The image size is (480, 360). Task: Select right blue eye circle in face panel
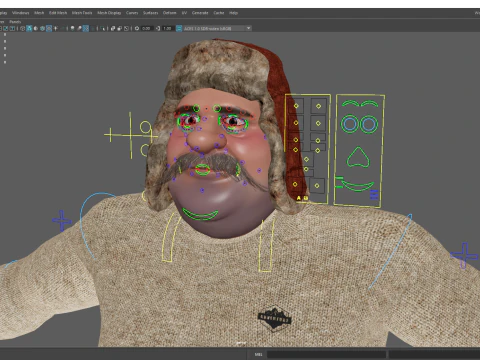(369, 124)
